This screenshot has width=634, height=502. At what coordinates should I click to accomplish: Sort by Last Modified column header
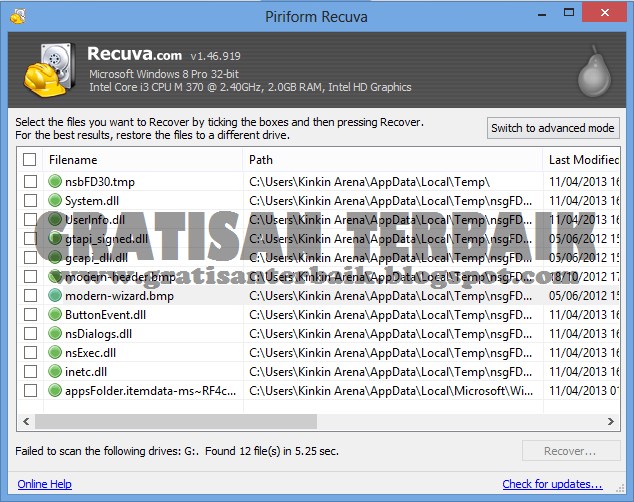581,160
